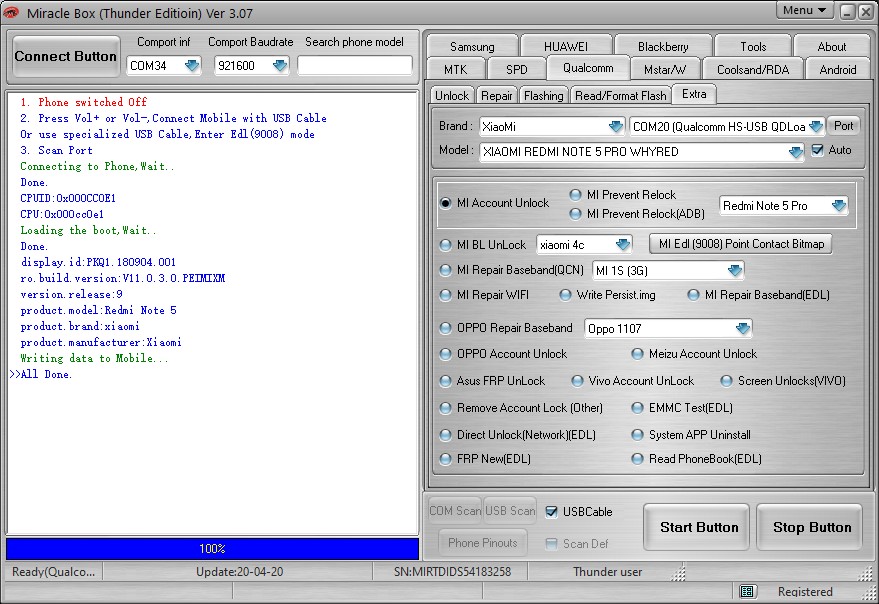879x604 pixels.
Task: Switch to the Samsung tab
Action: pyautogui.click(x=472, y=47)
